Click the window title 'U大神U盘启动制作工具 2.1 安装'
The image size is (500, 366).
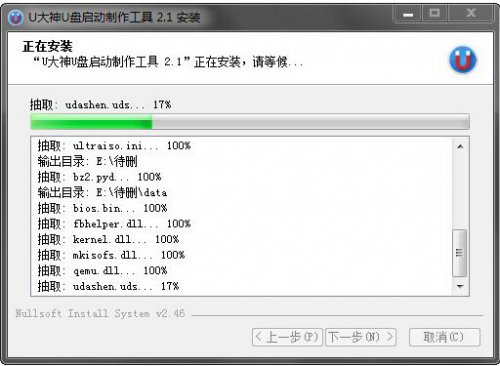pos(114,17)
